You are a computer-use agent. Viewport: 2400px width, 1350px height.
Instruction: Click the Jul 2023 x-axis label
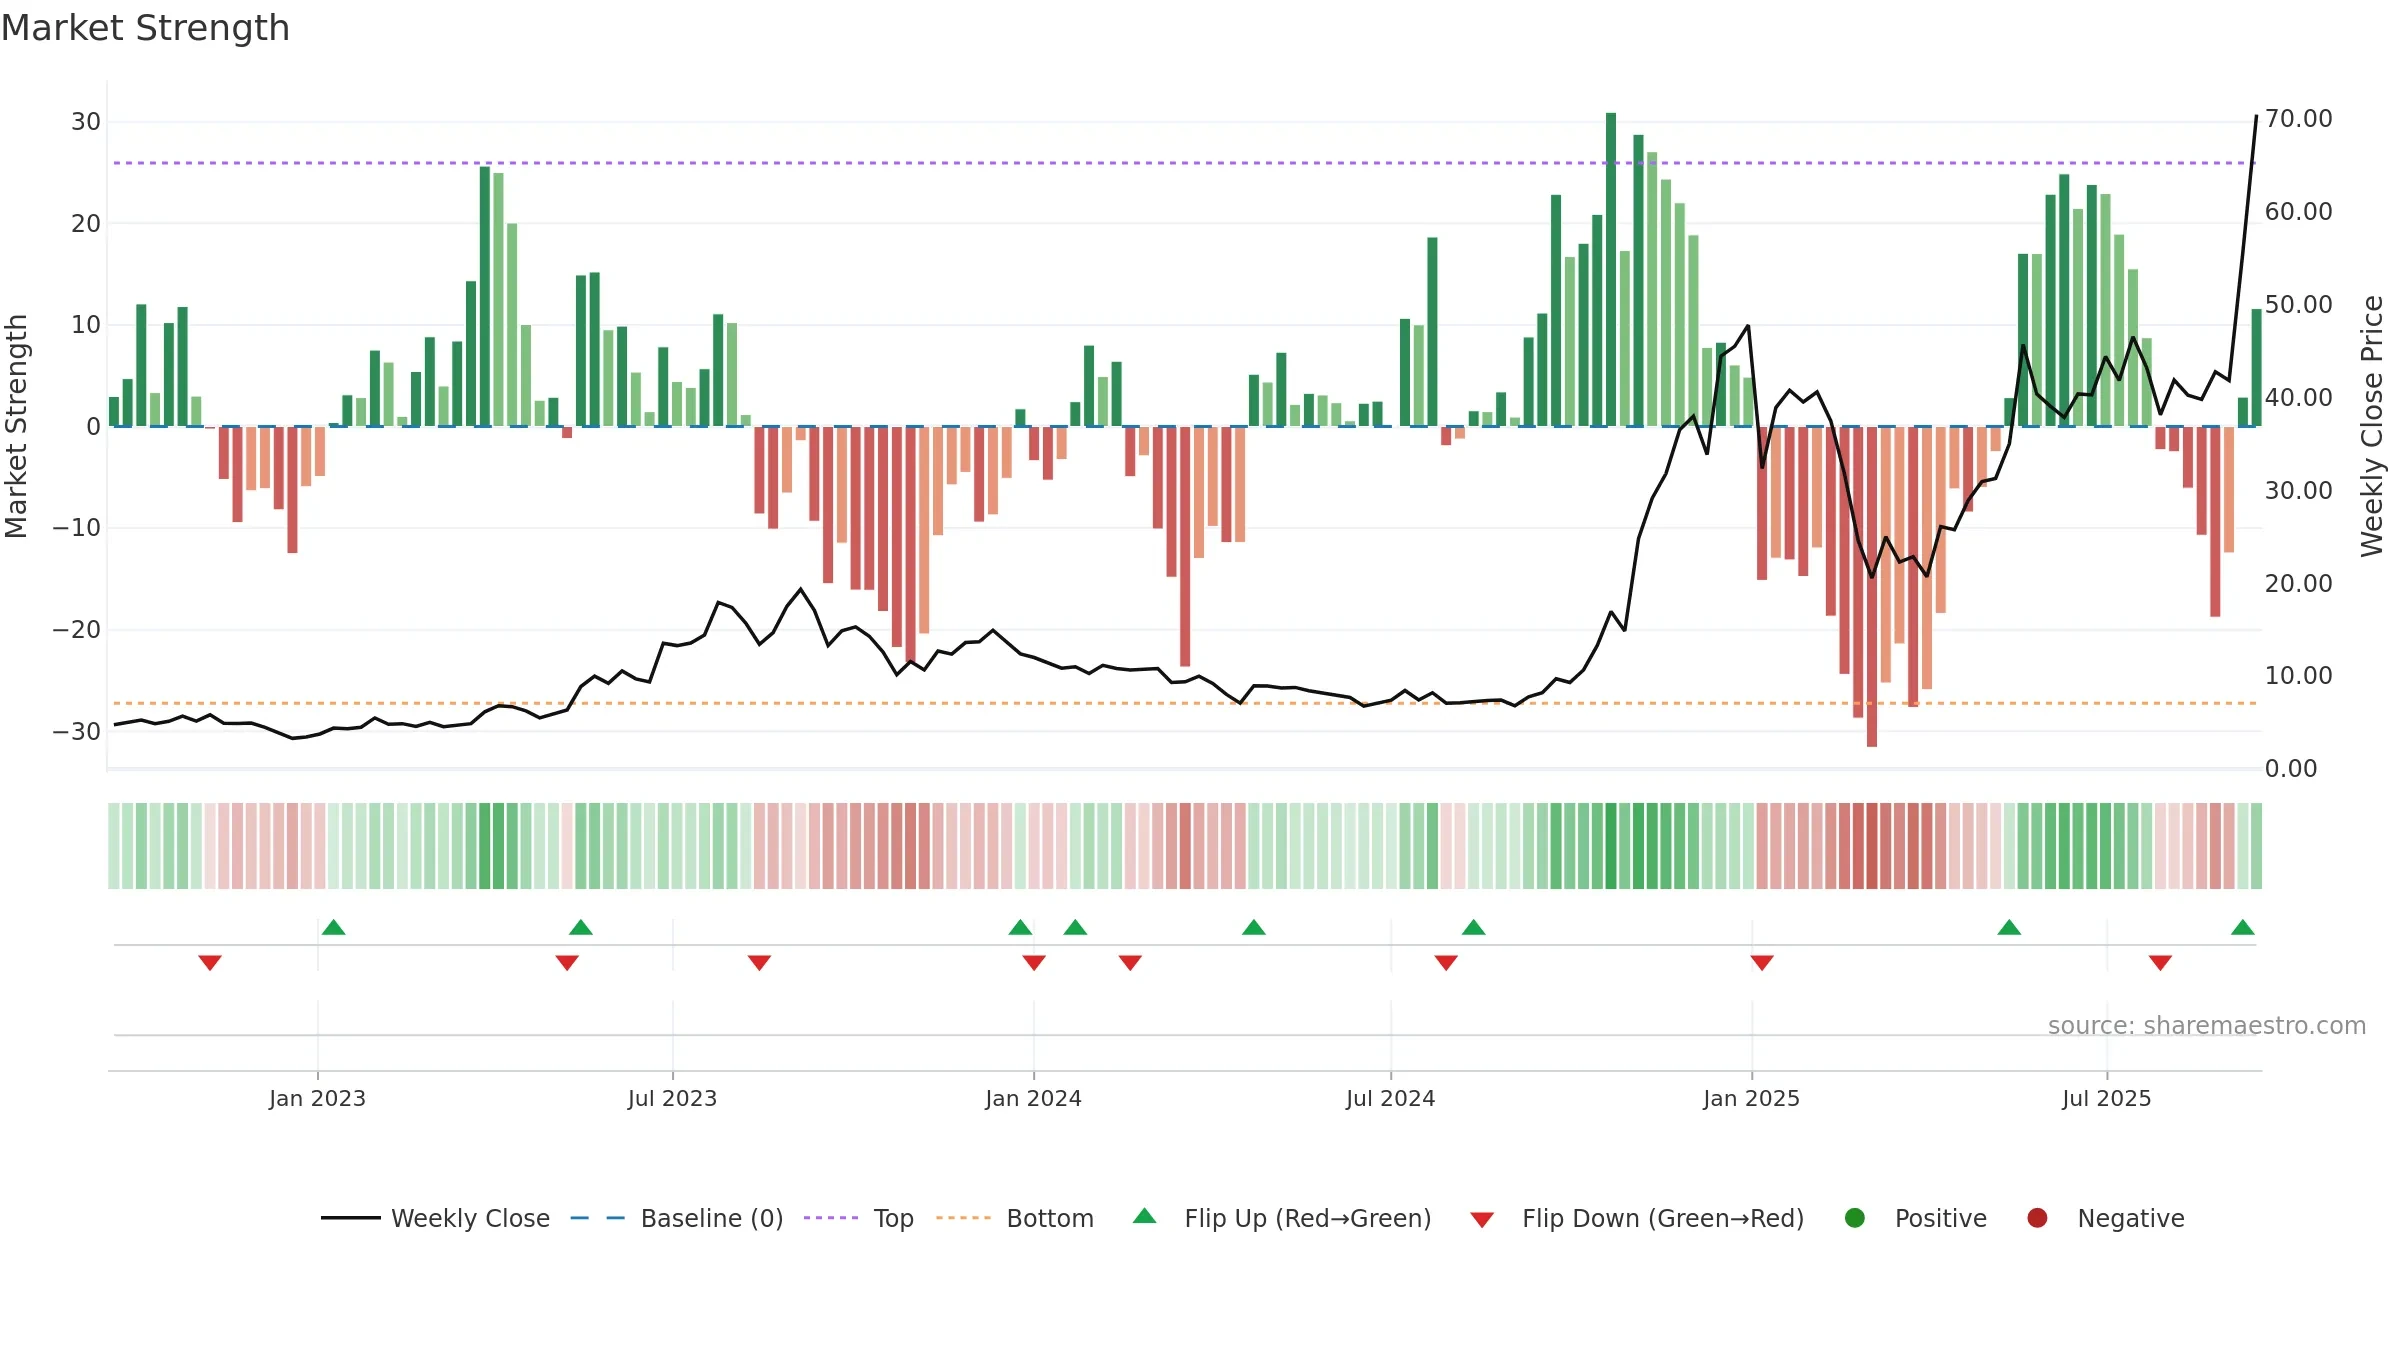(672, 1099)
